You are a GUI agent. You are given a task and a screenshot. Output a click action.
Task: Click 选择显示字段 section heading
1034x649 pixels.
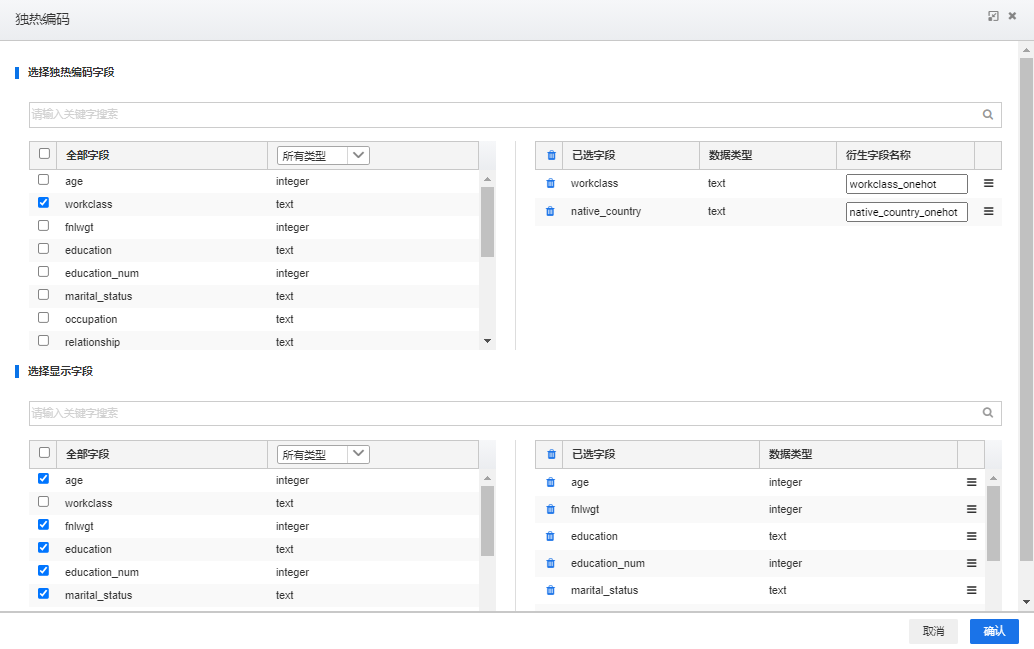click(x=60, y=371)
